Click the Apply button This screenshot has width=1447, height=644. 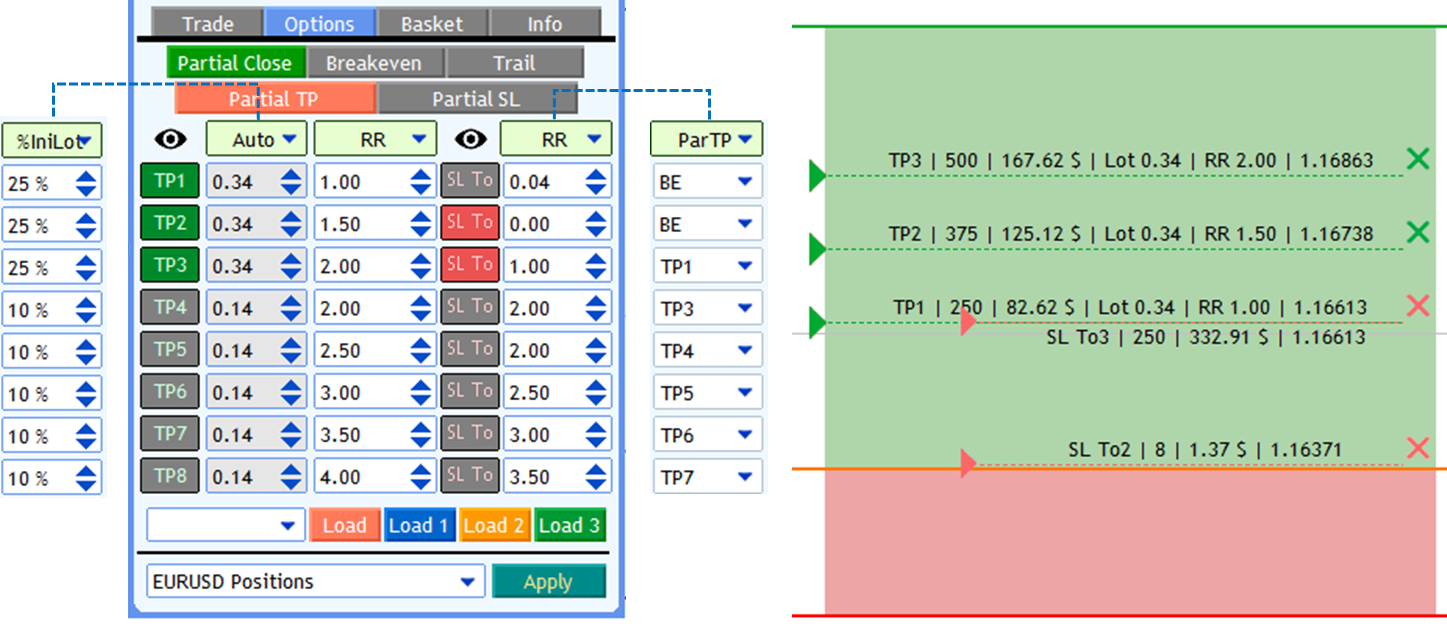549,581
